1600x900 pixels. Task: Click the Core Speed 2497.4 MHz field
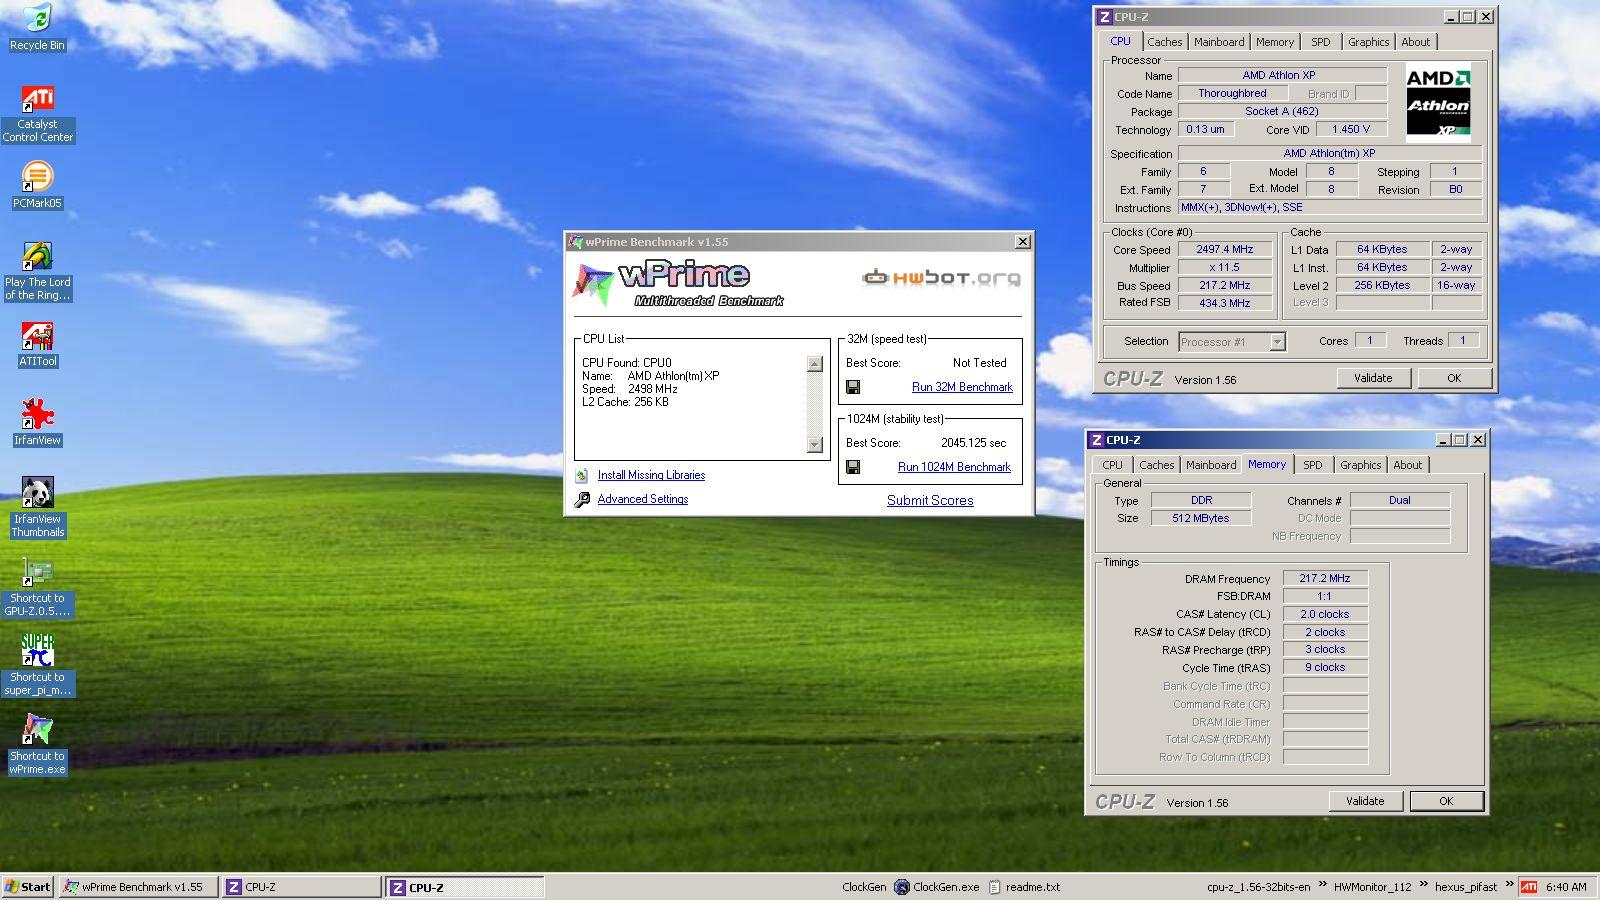[1224, 250]
